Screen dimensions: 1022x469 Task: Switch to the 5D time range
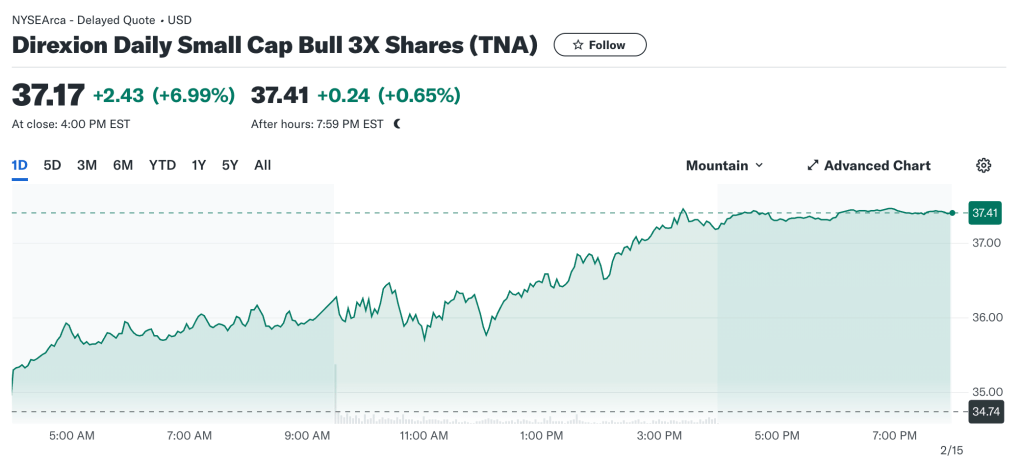pos(52,165)
